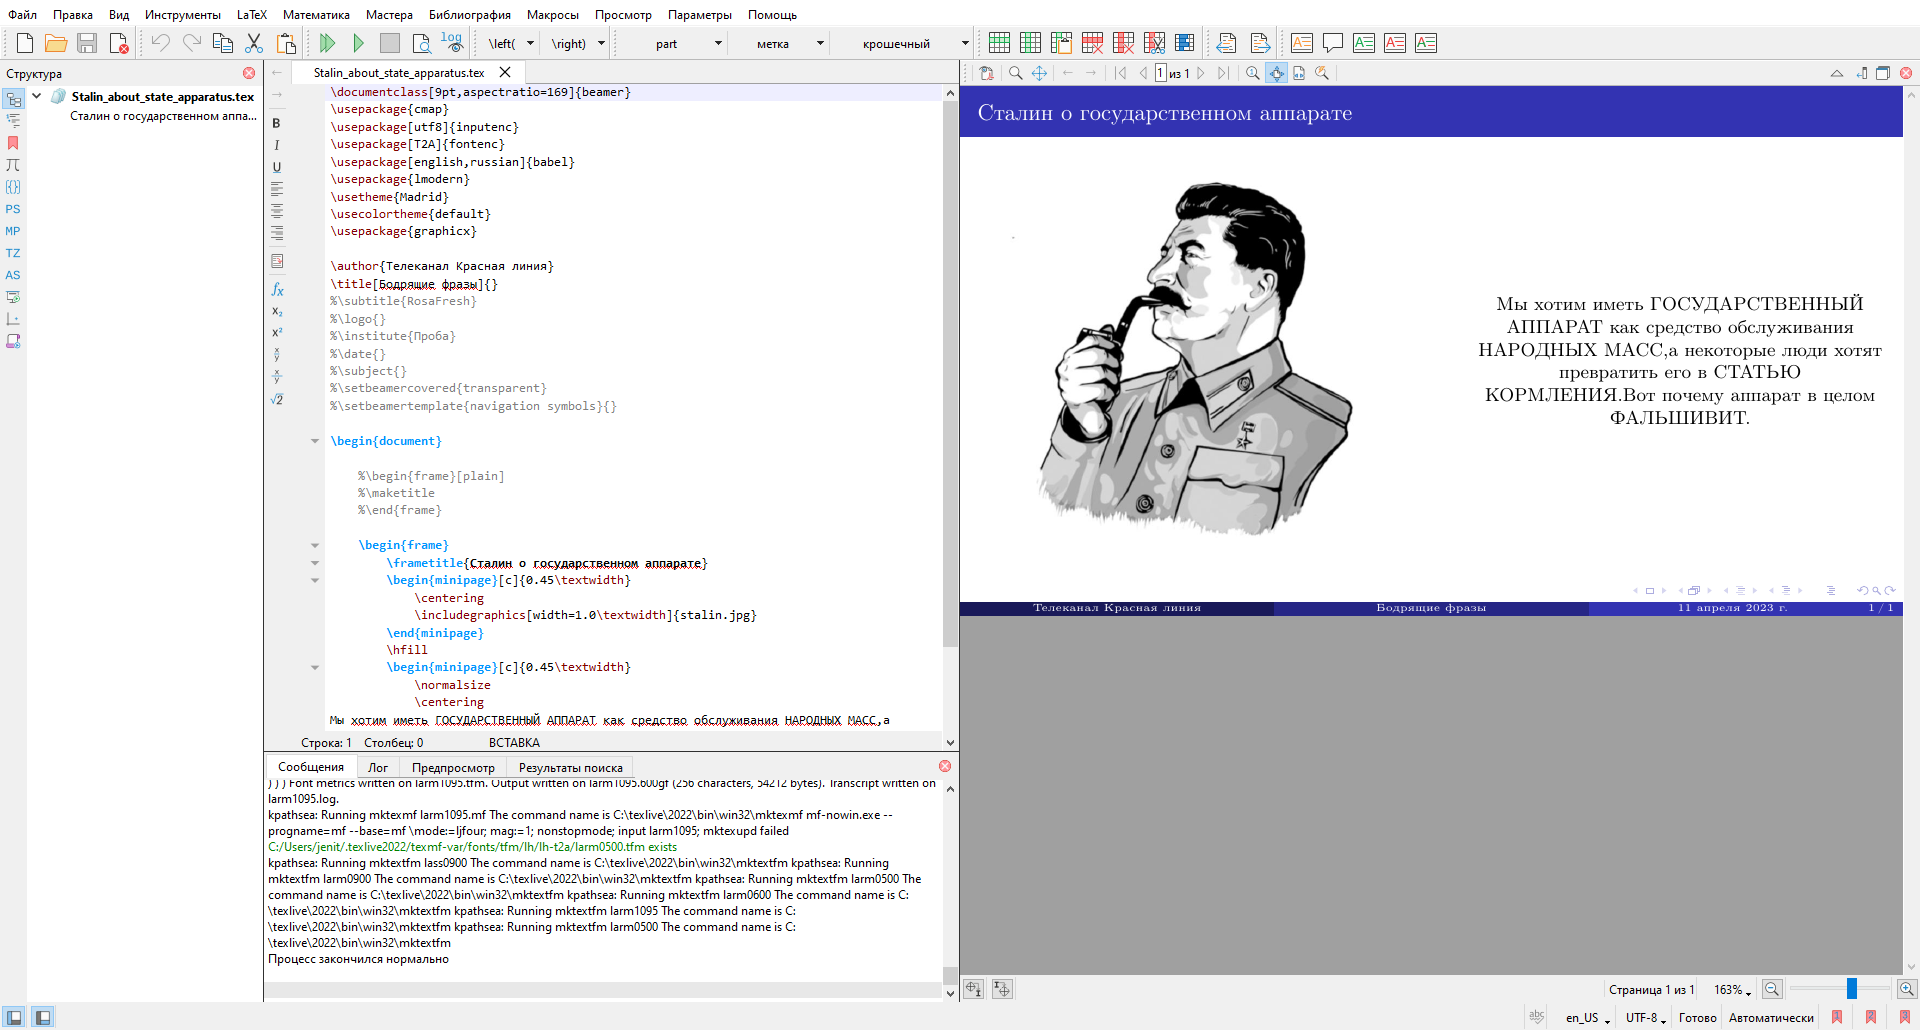The height and width of the screenshot is (1030, 1920).
Task: Click the green larm0500.tfm path link in messages
Action: (x=472, y=847)
